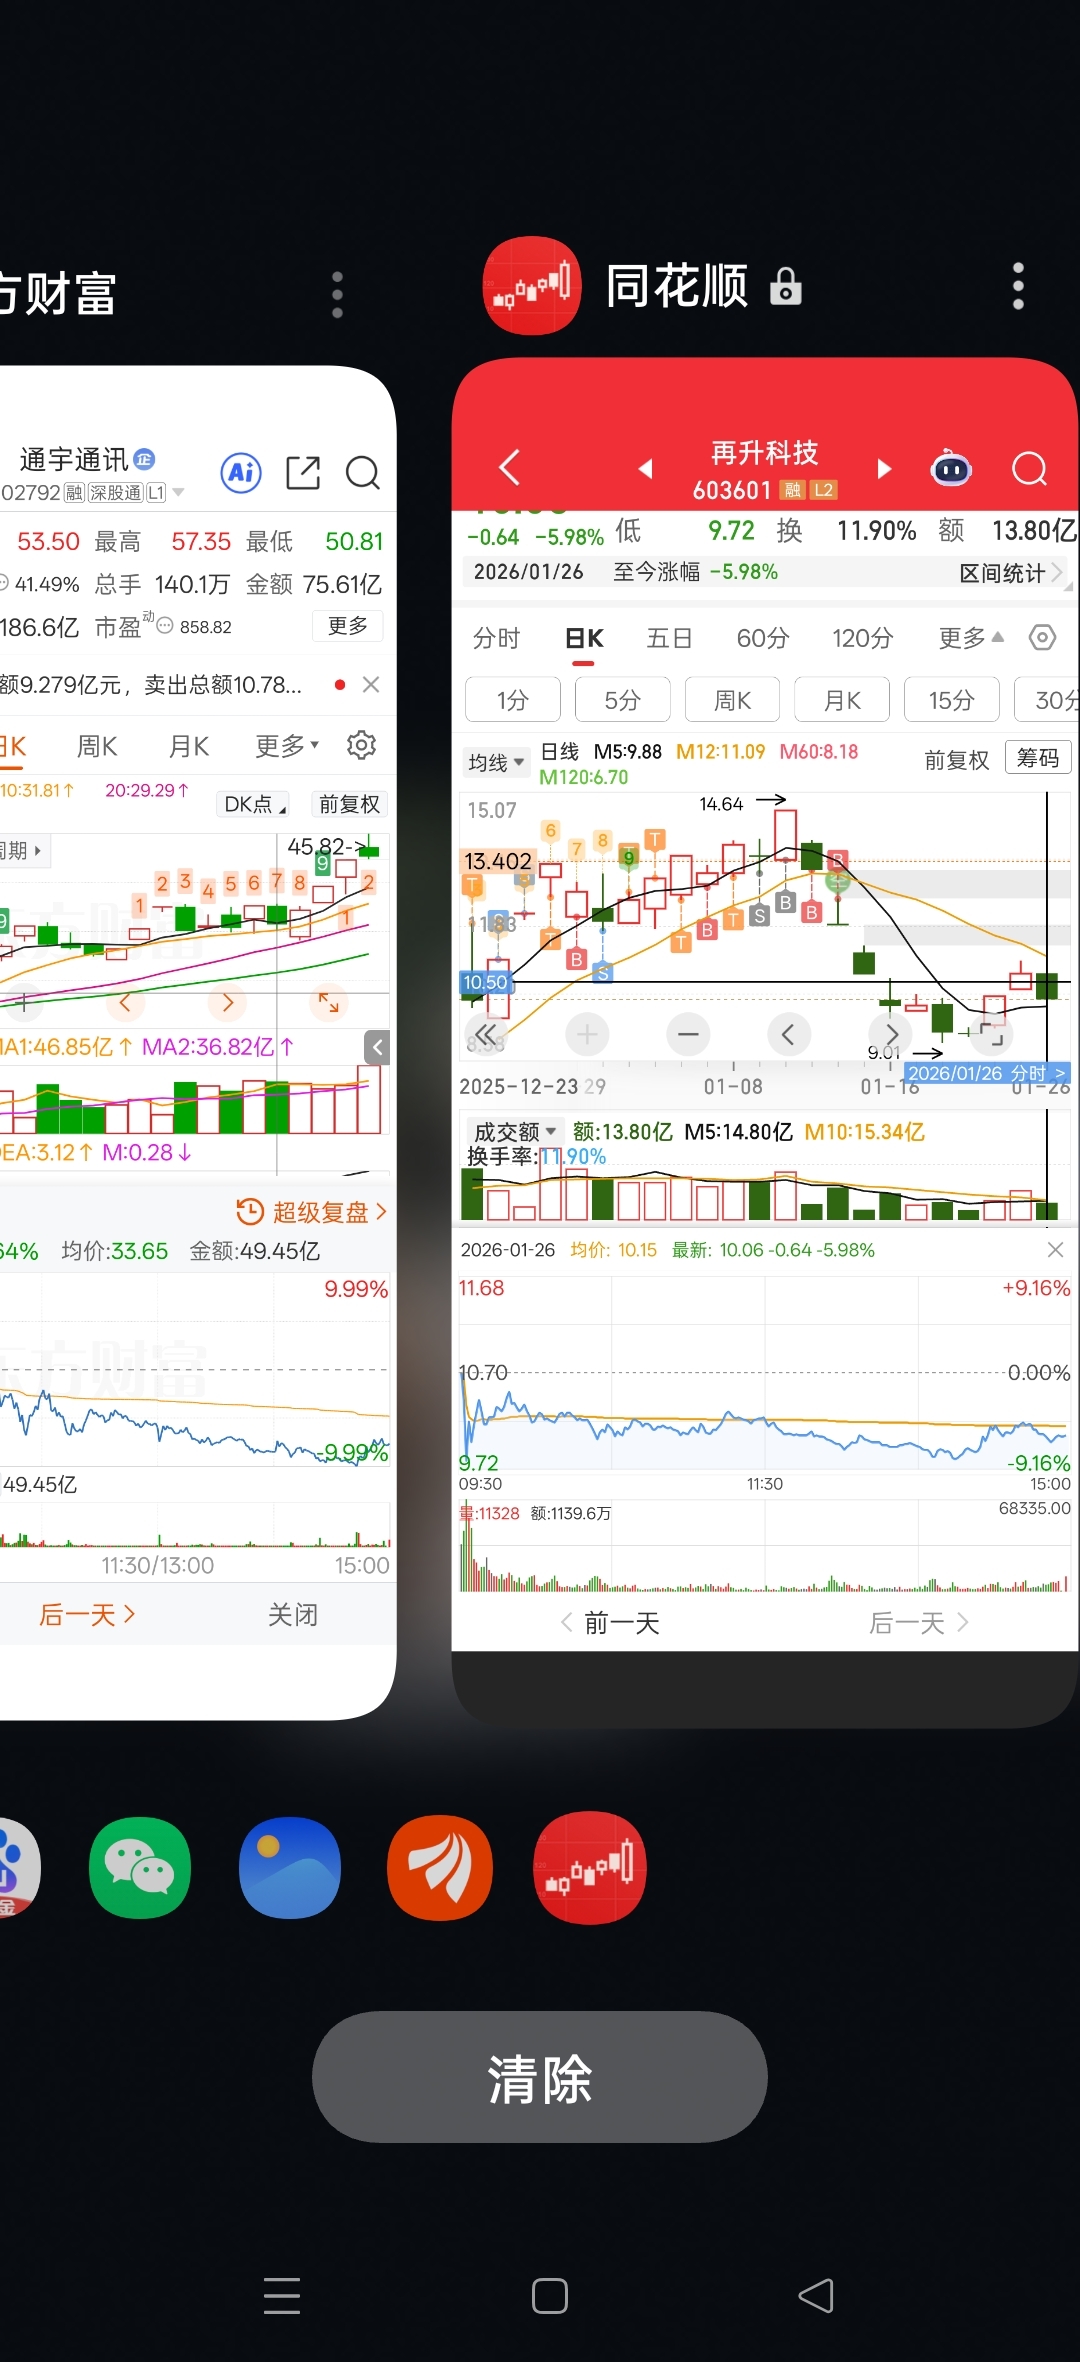Select the 五日 tab in 同花顺
The image size is (1080, 2362).
point(670,638)
